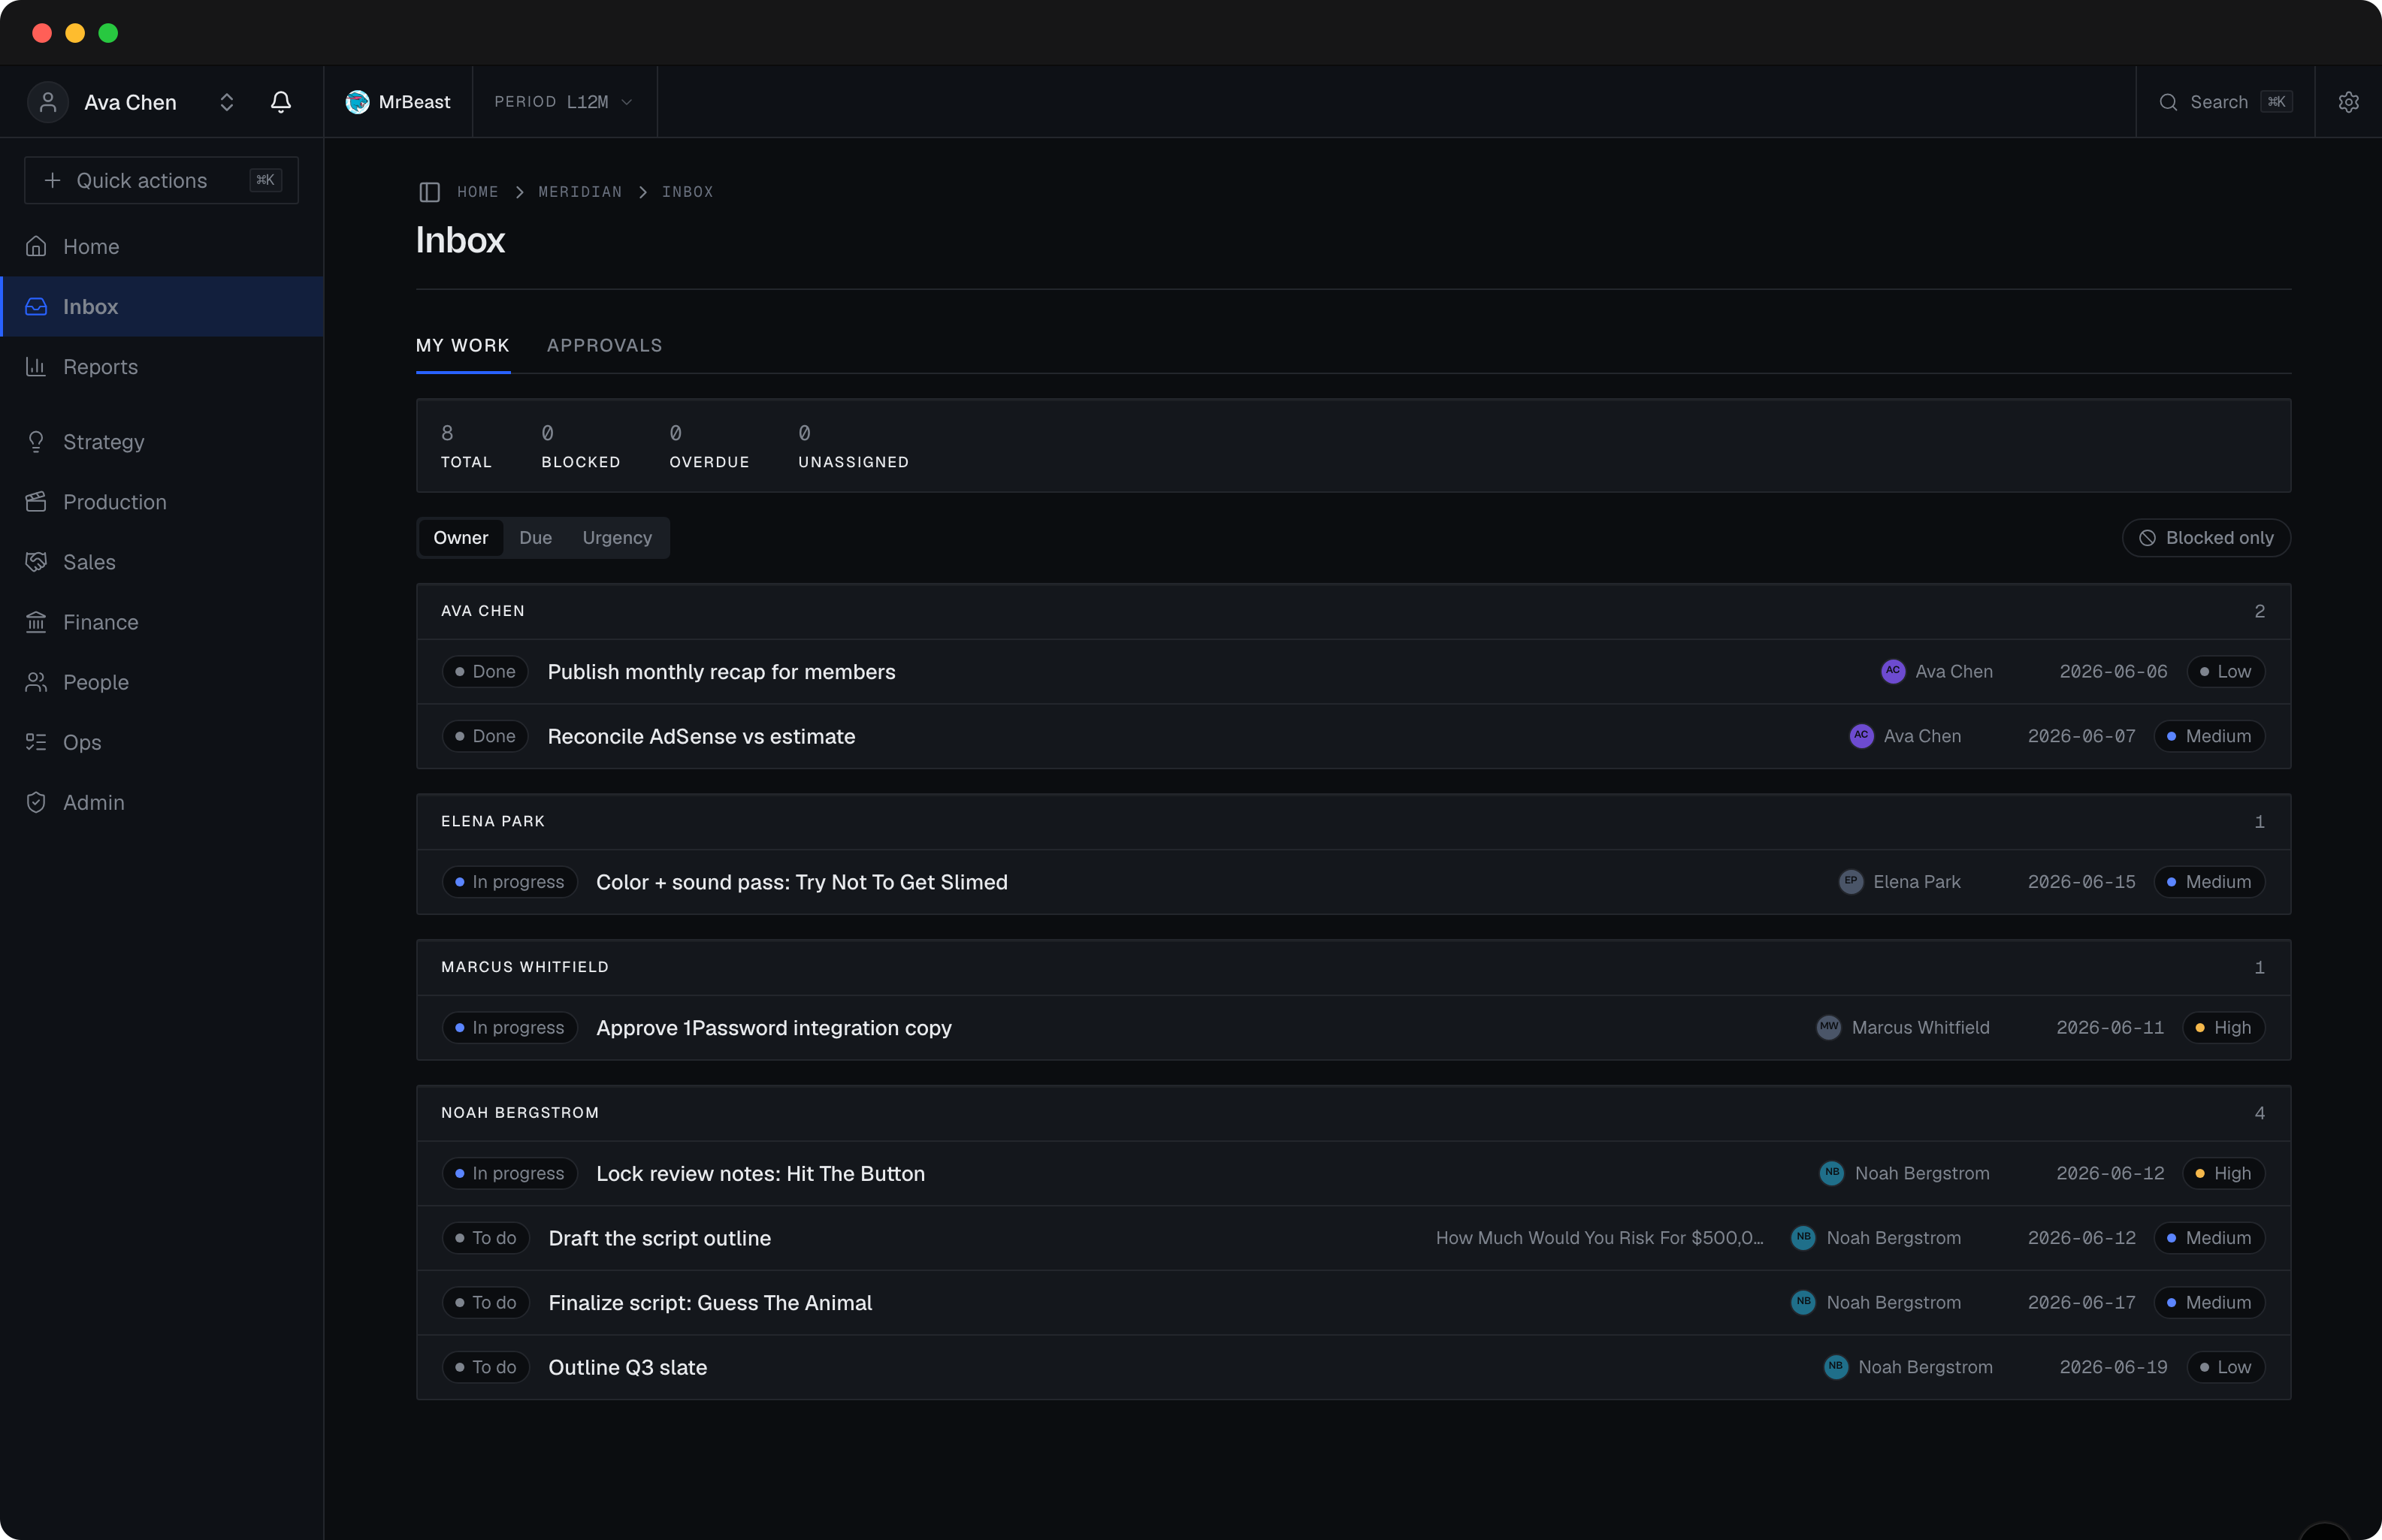Click the plus icon in Quick actions
2382x1540 pixels.
point(53,180)
